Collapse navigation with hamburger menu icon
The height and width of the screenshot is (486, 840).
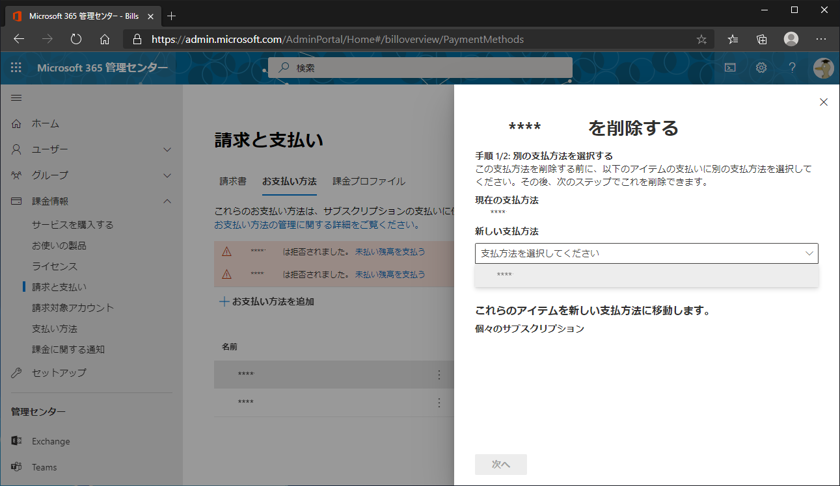pyautogui.click(x=16, y=98)
